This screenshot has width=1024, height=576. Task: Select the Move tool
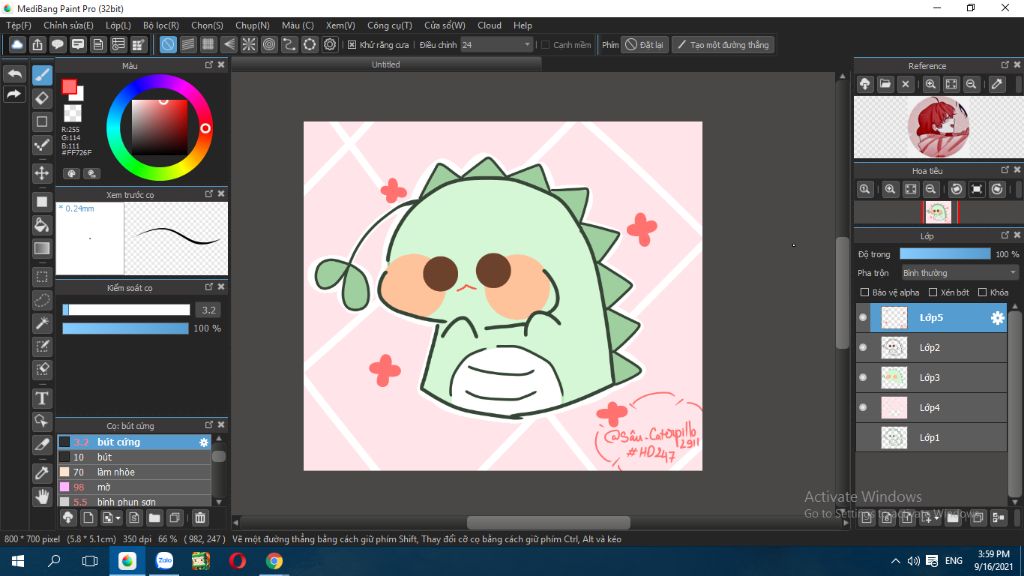[42, 173]
